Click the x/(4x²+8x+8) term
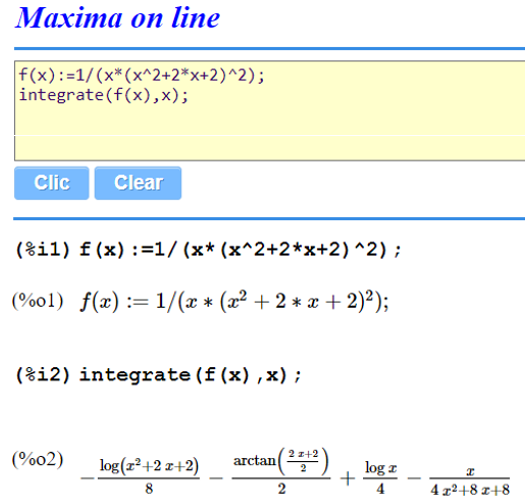 470,481
